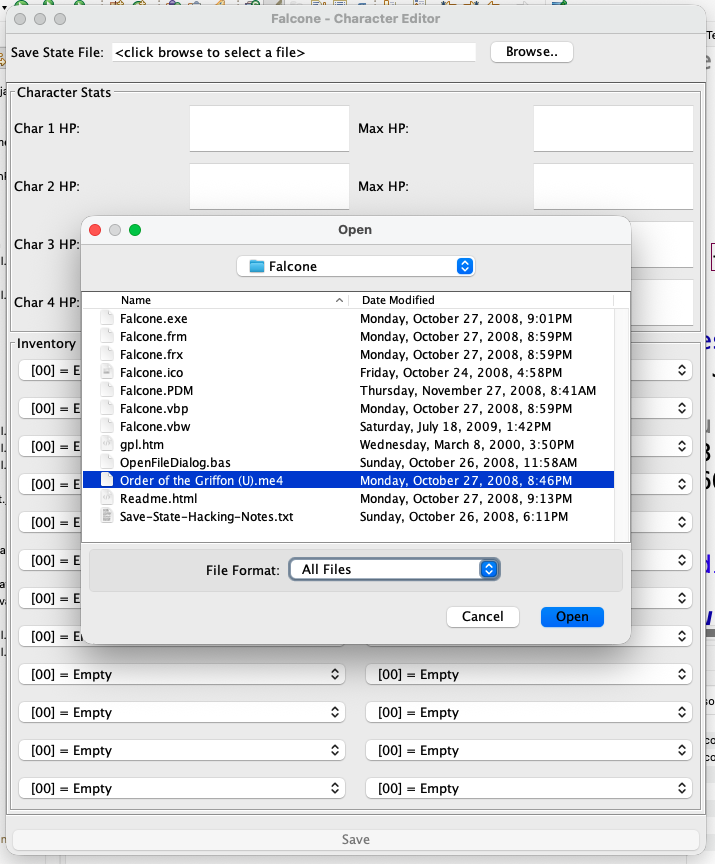Open the Falcone folder location dropdown
The height and width of the screenshot is (864, 715).
pyautogui.click(x=355, y=266)
